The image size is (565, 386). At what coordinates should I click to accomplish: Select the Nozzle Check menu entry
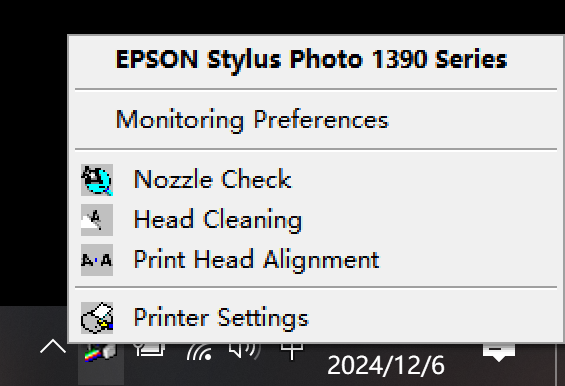pyautogui.click(x=316, y=180)
